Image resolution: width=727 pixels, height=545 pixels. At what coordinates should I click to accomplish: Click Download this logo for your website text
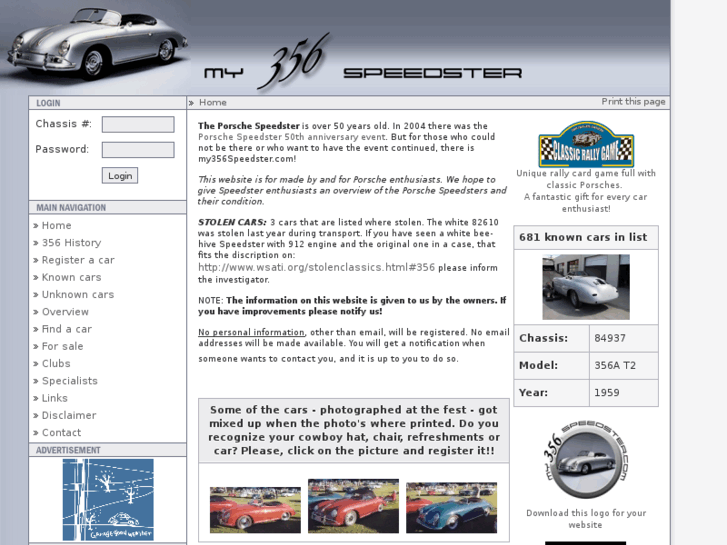point(586,519)
